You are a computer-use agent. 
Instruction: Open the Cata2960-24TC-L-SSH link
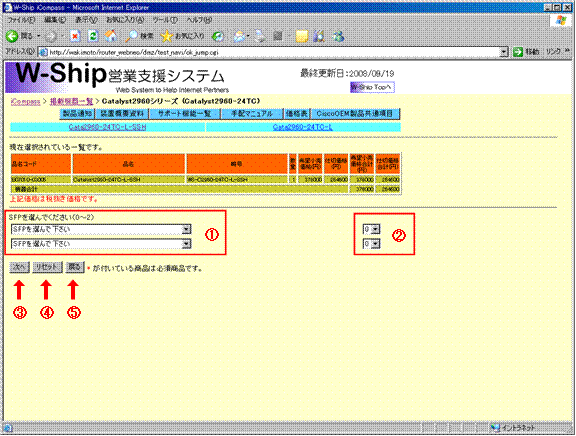107,127
